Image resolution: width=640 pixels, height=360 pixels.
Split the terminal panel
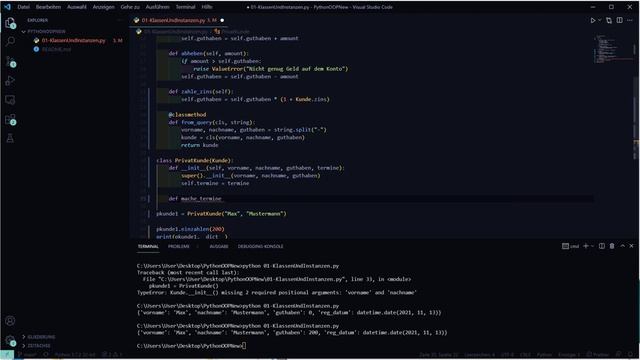click(602, 246)
